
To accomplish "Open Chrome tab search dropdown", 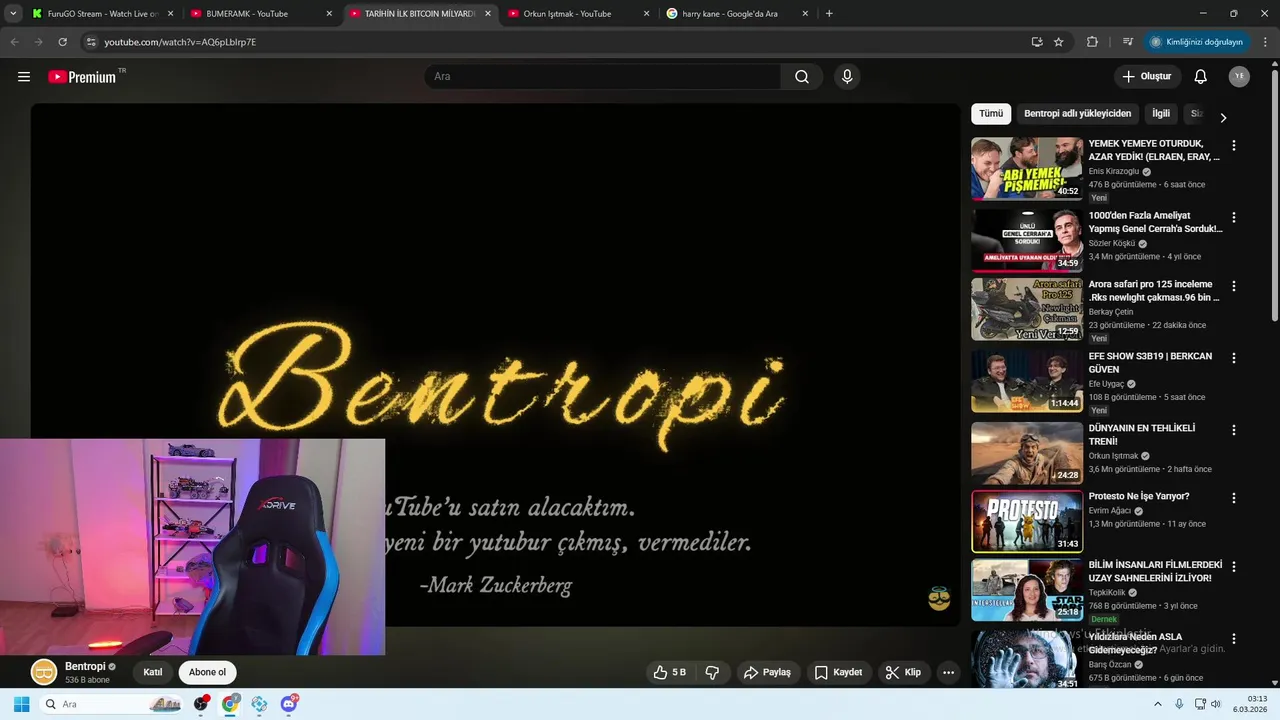I will click(x=13, y=14).
